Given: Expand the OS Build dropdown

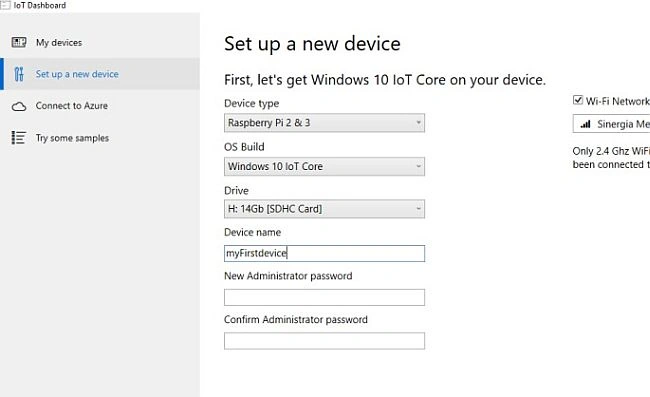Looking at the screenshot, I should [x=324, y=166].
